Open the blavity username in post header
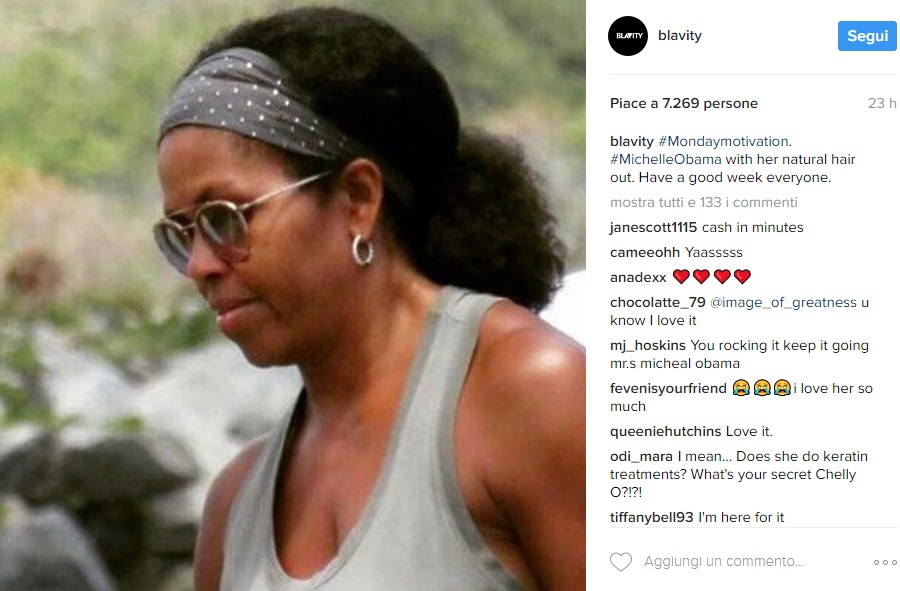This screenshot has height=591, width=900. [680, 36]
